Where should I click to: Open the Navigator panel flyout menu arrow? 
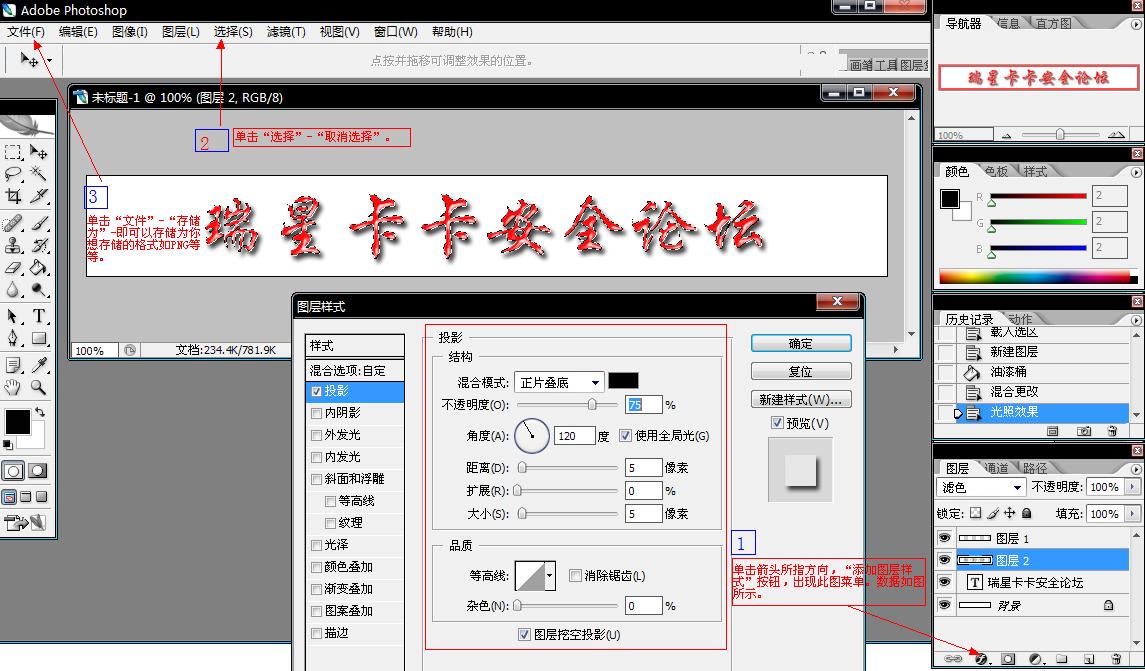tap(1136, 24)
